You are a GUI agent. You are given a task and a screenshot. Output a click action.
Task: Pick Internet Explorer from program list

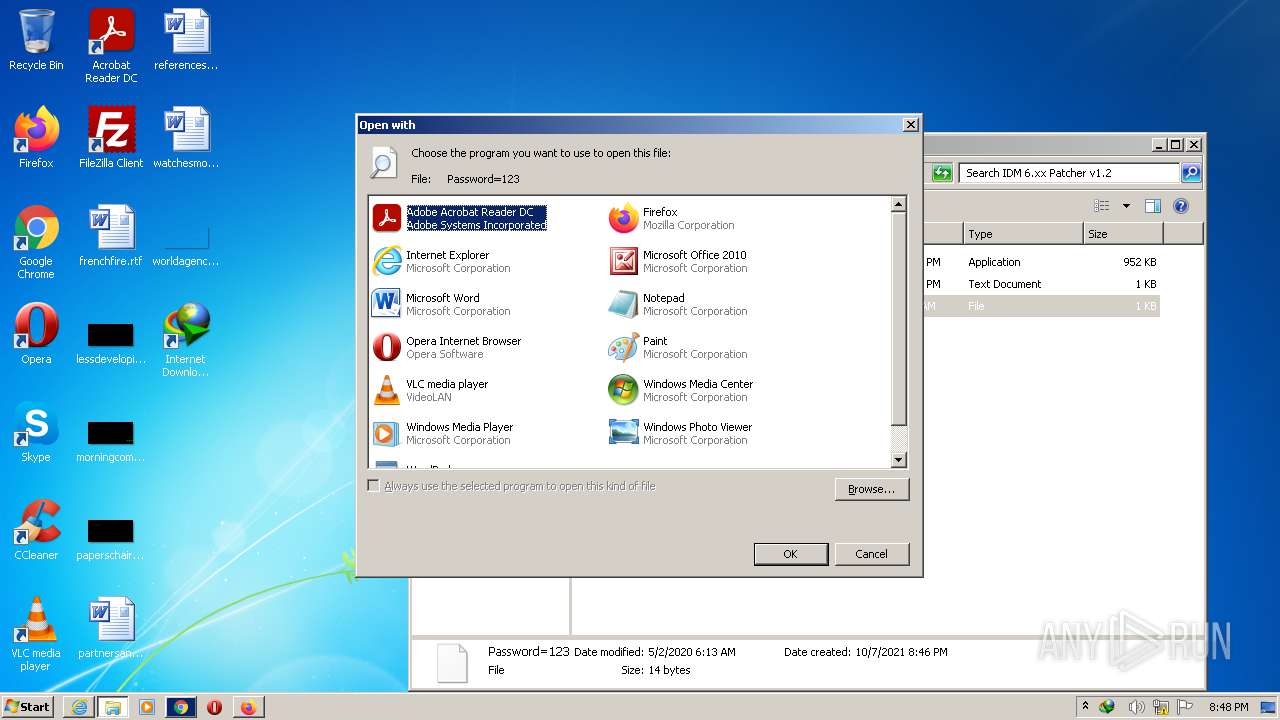pyautogui.click(x=441, y=261)
